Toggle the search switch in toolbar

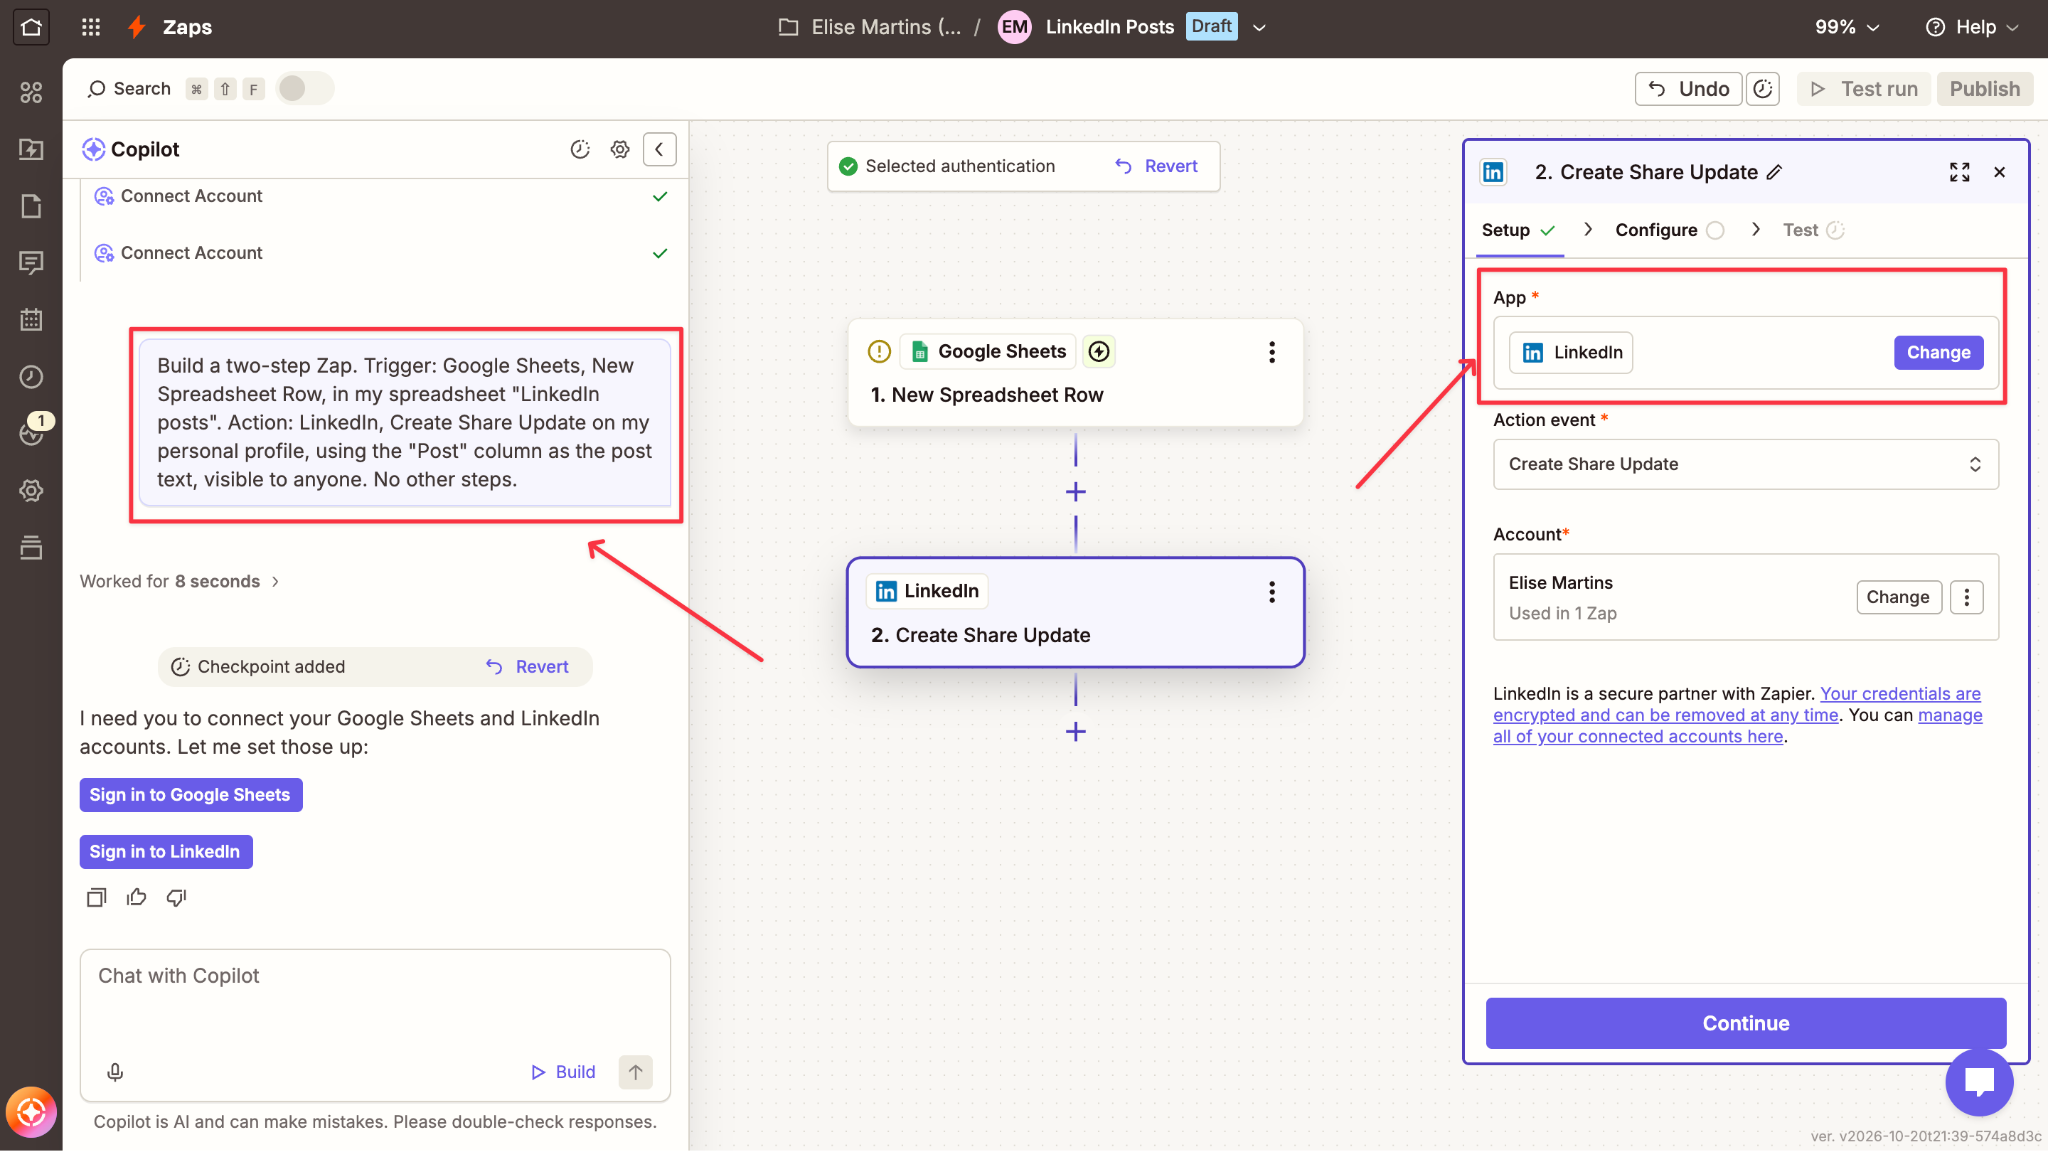[304, 89]
